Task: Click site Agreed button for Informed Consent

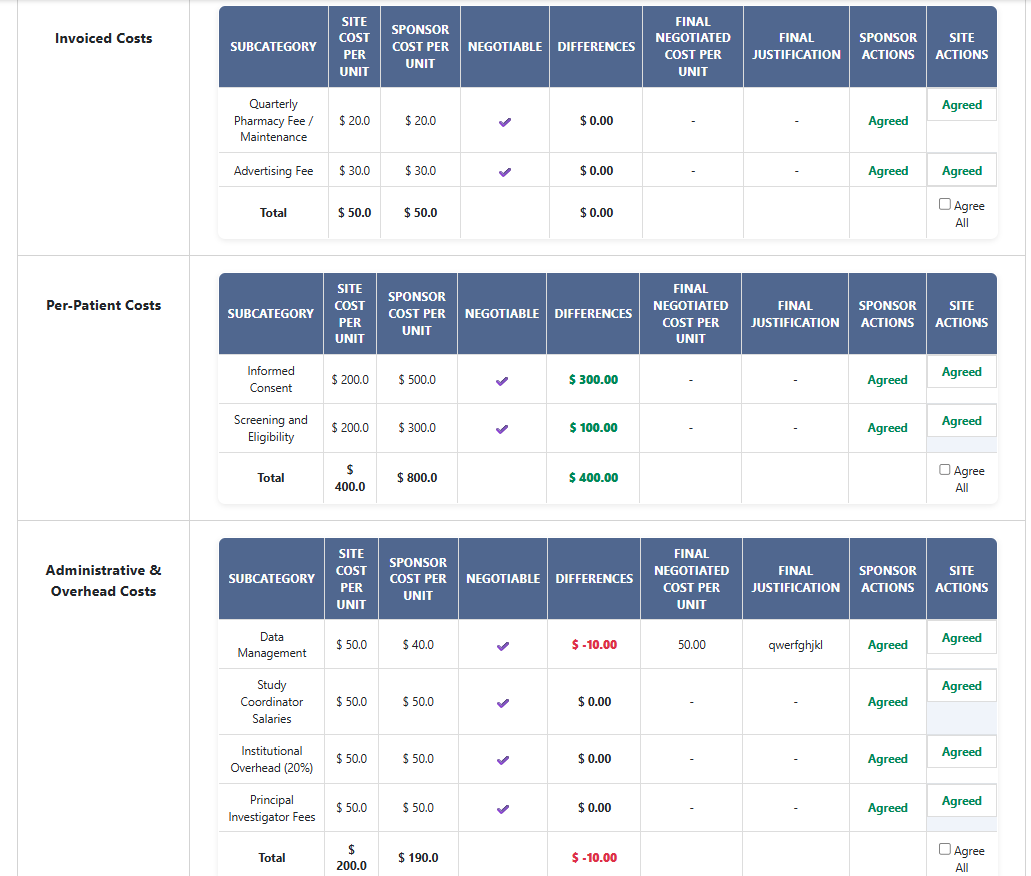Action: pyautogui.click(x=961, y=372)
